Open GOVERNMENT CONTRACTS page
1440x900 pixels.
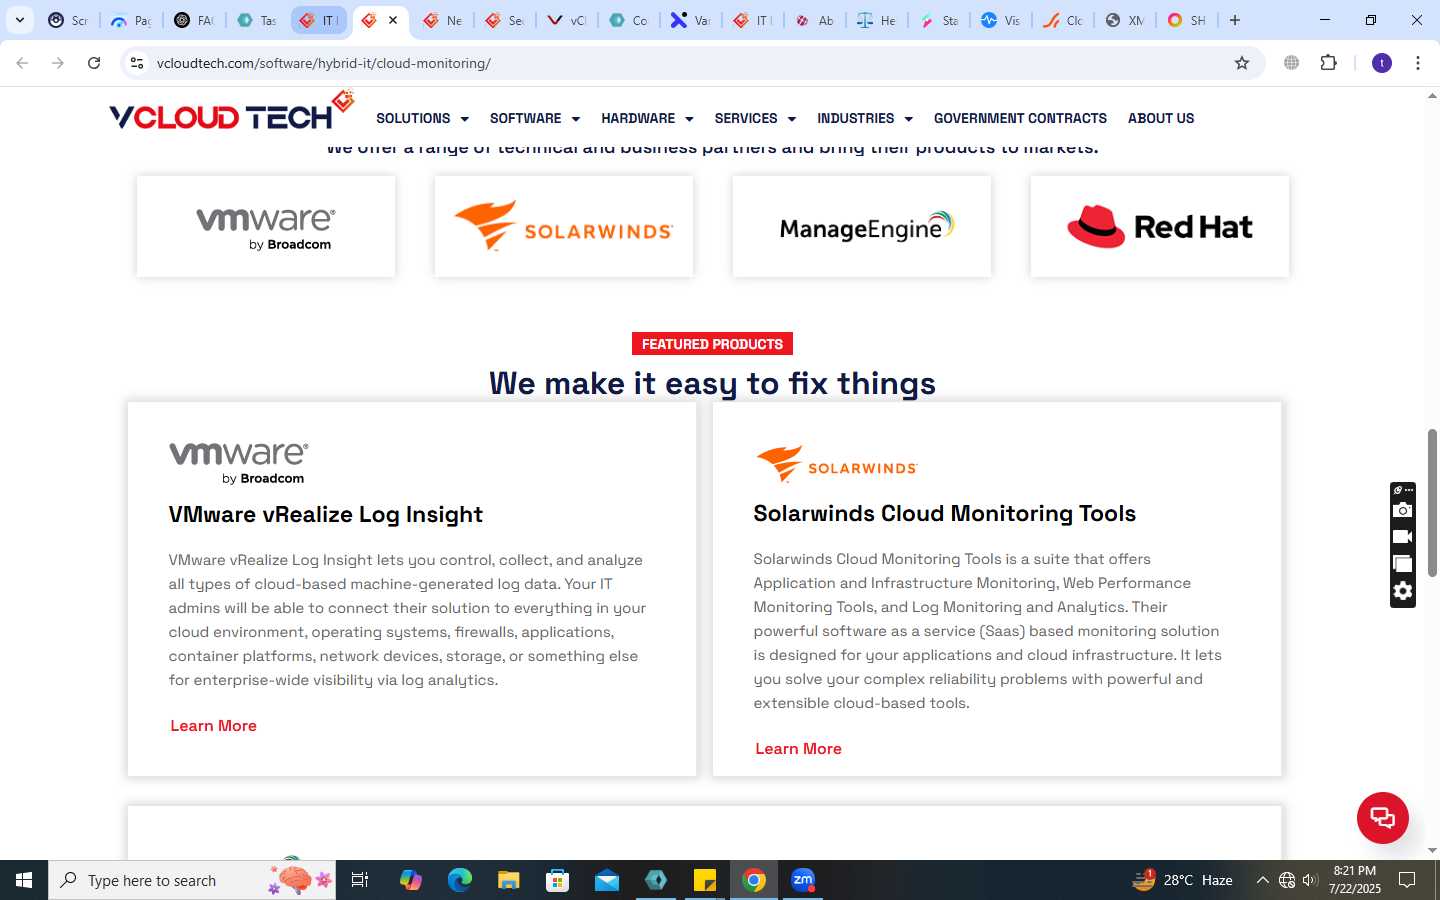coord(1020,118)
